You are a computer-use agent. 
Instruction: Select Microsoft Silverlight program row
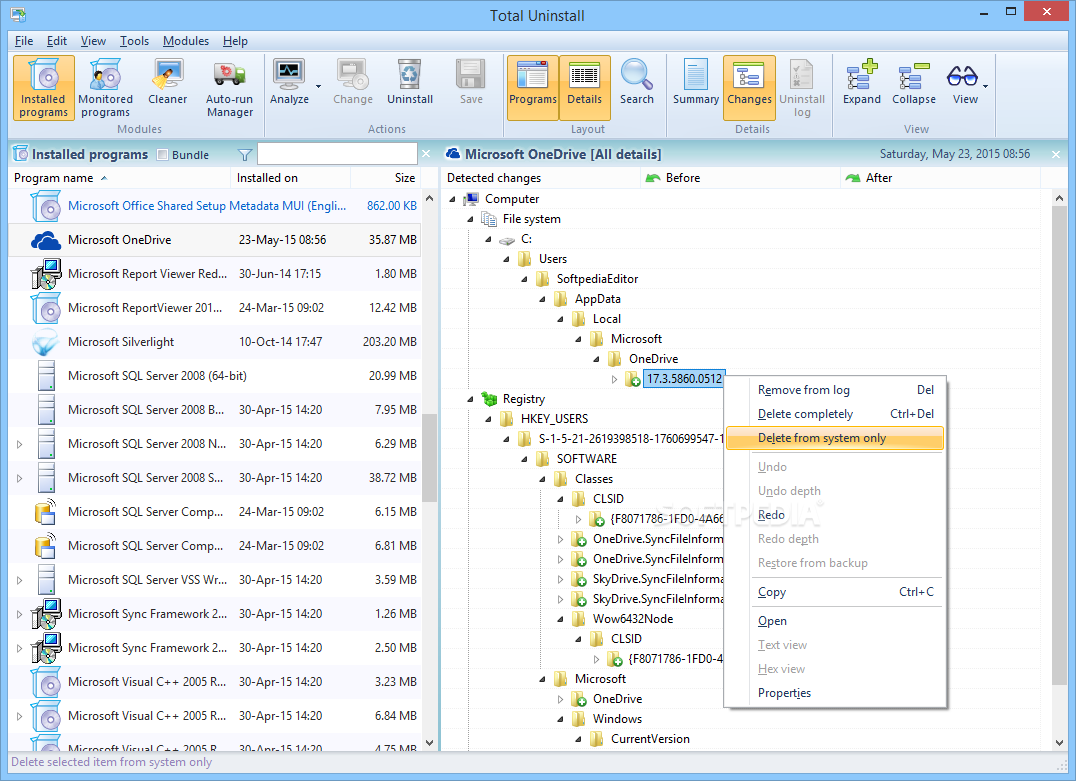pos(215,342)
